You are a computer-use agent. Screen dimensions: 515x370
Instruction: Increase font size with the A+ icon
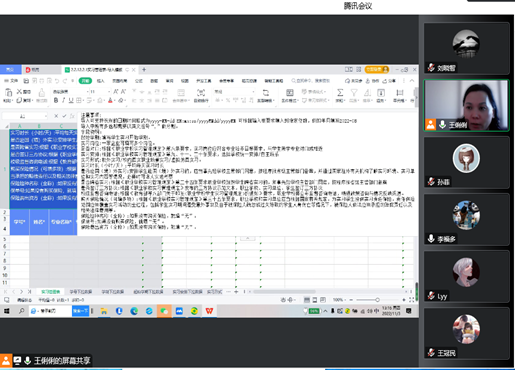point(116,91)
